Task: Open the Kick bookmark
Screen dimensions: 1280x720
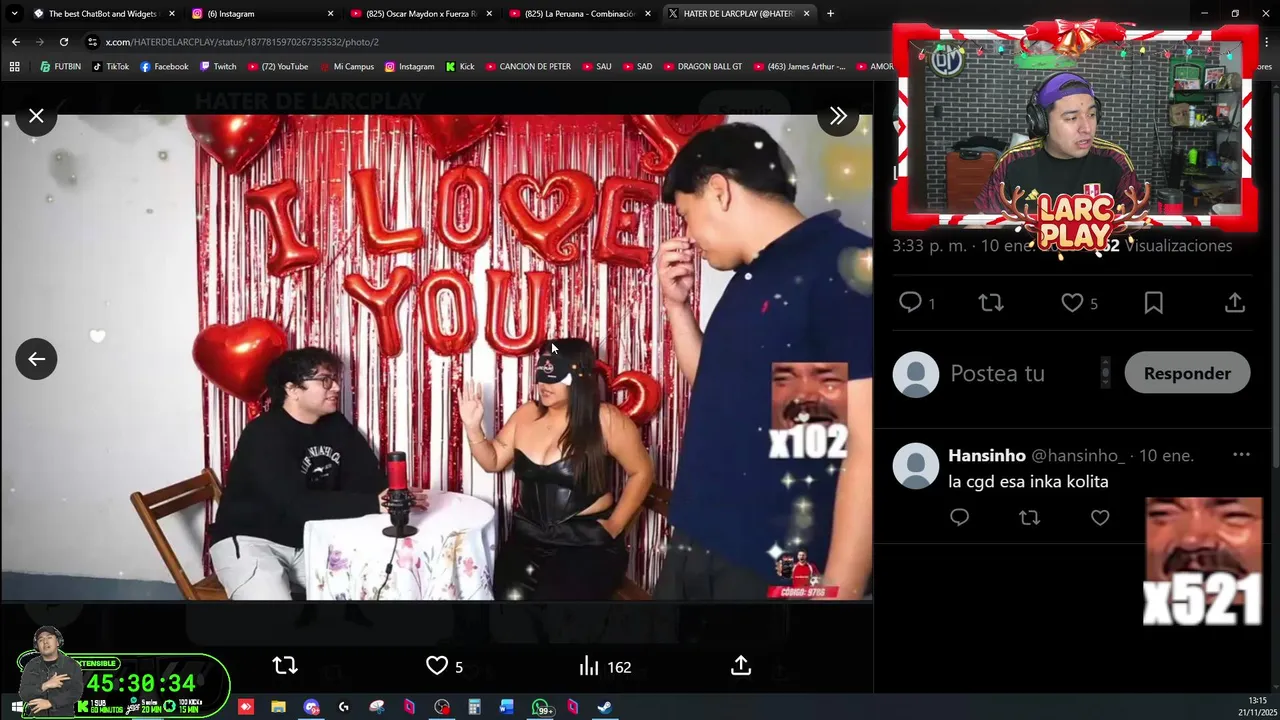Action: click(460, 67)
